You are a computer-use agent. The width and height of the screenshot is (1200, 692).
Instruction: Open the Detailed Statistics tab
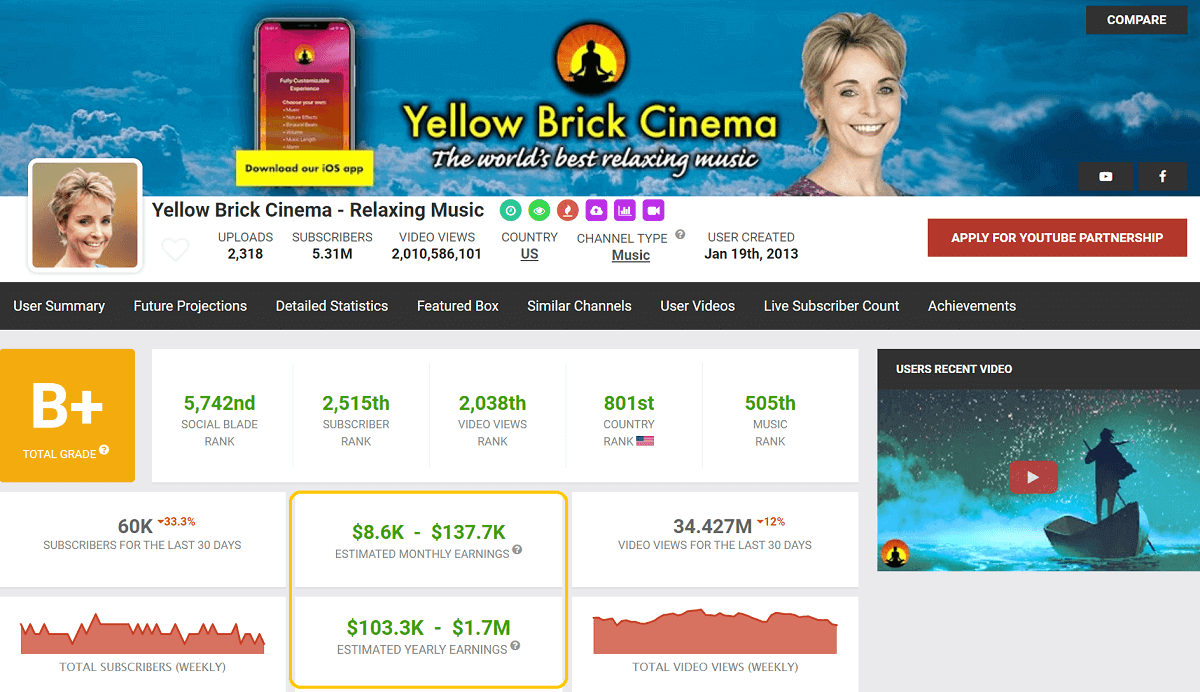pyautogui.click(x=332, y=306)
